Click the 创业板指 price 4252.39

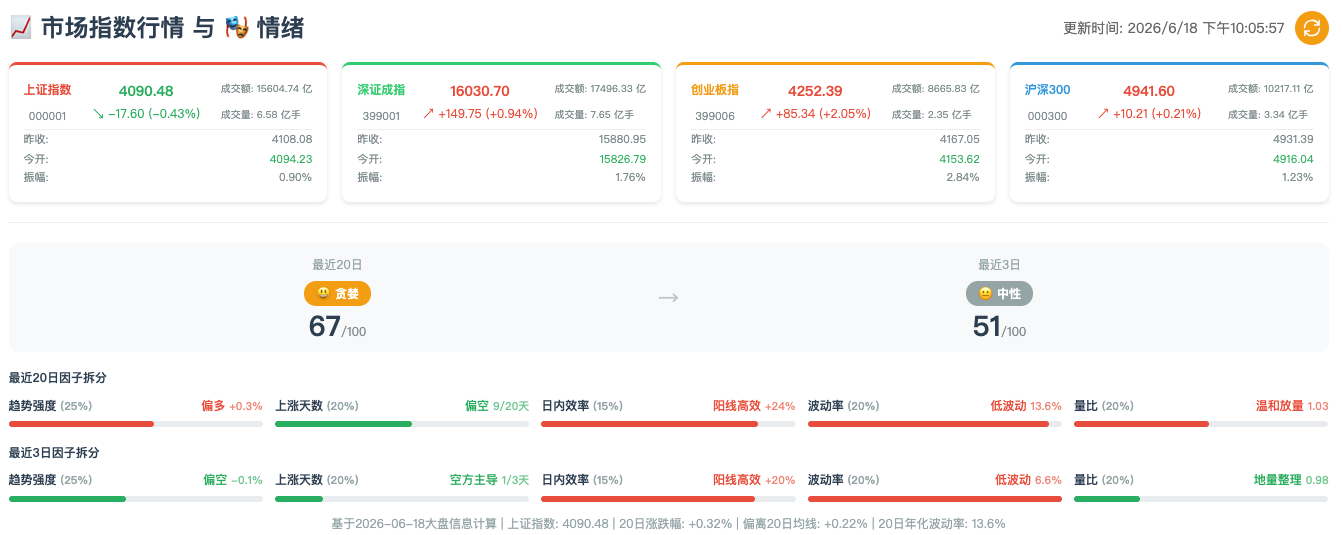point(815,91)
